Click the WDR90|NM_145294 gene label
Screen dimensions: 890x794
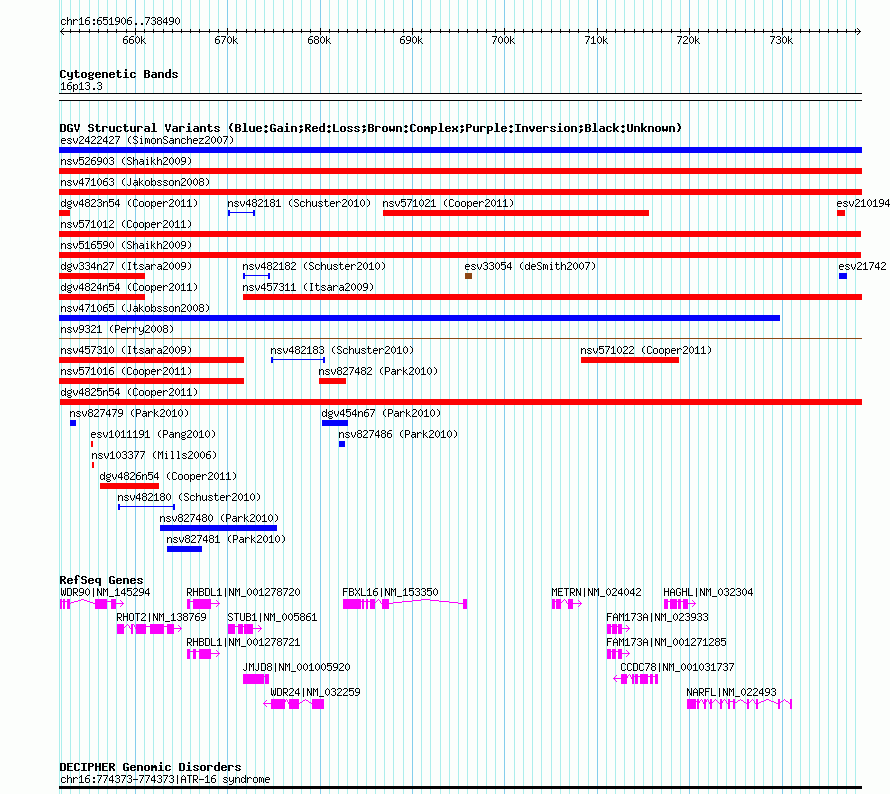point(105,592)
